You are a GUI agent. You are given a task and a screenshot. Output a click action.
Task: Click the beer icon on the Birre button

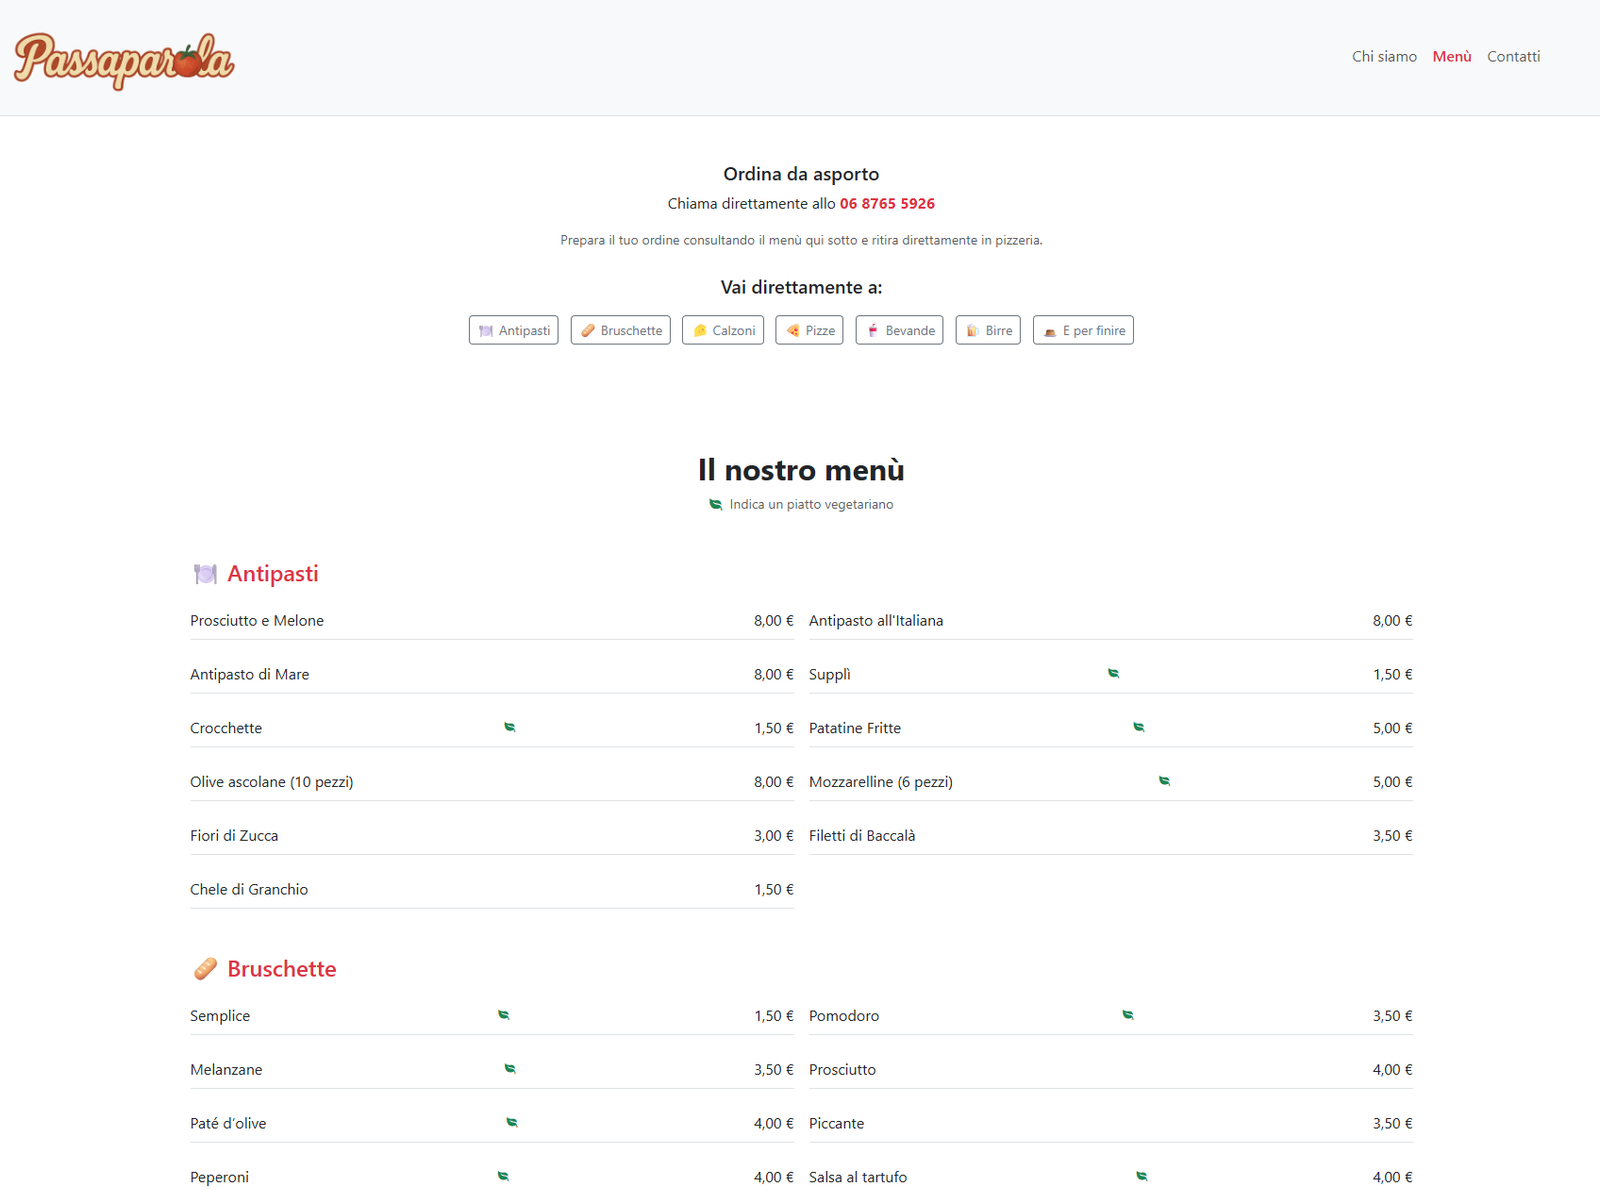click(971, 330)
